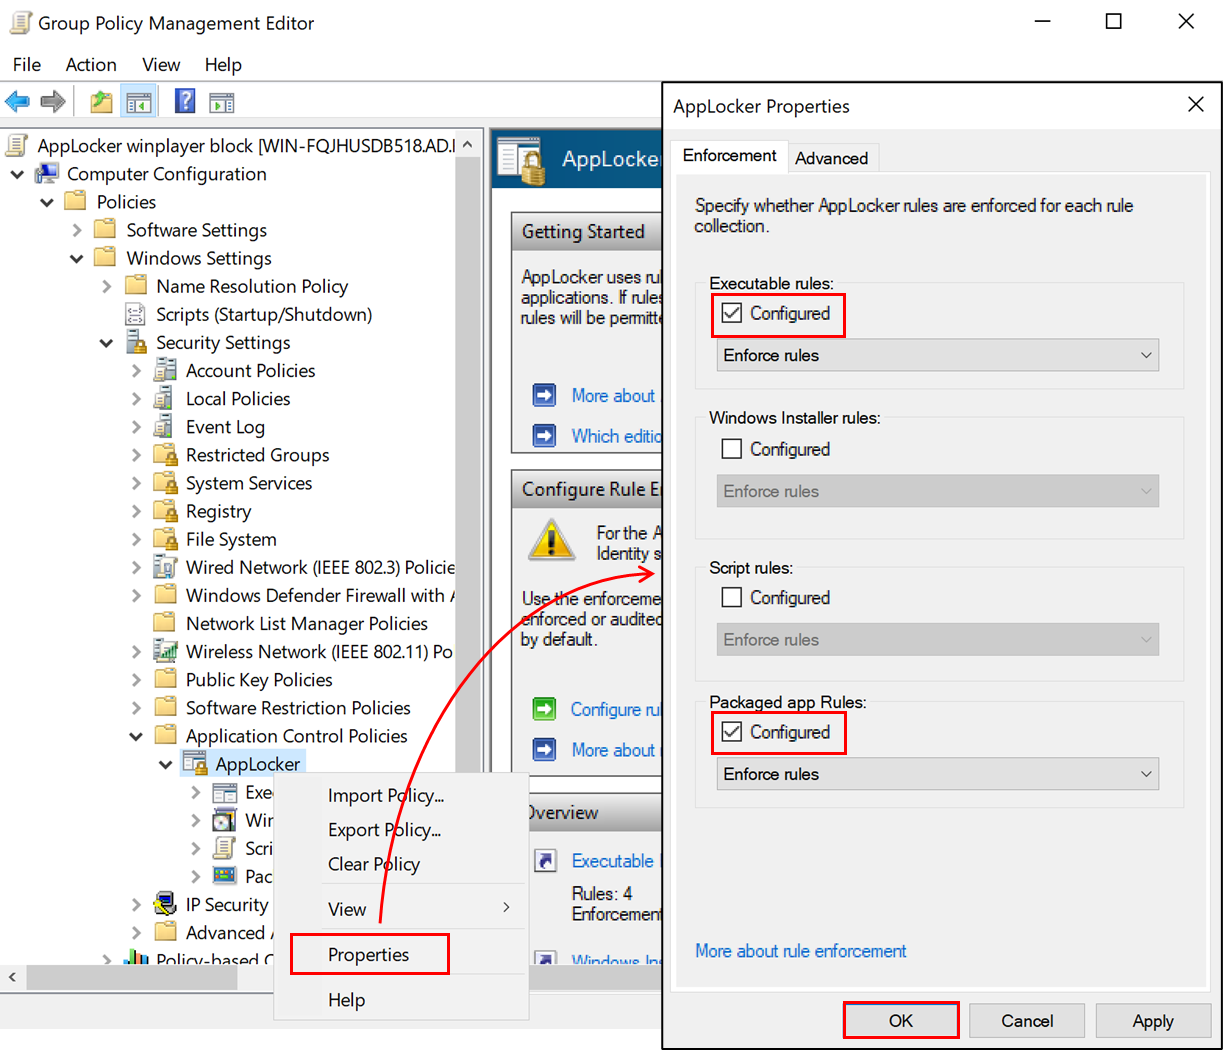1223x1050 pixels.
Task: Toggle the Show/Hide Action Pane icon
Action: (222, 101)
